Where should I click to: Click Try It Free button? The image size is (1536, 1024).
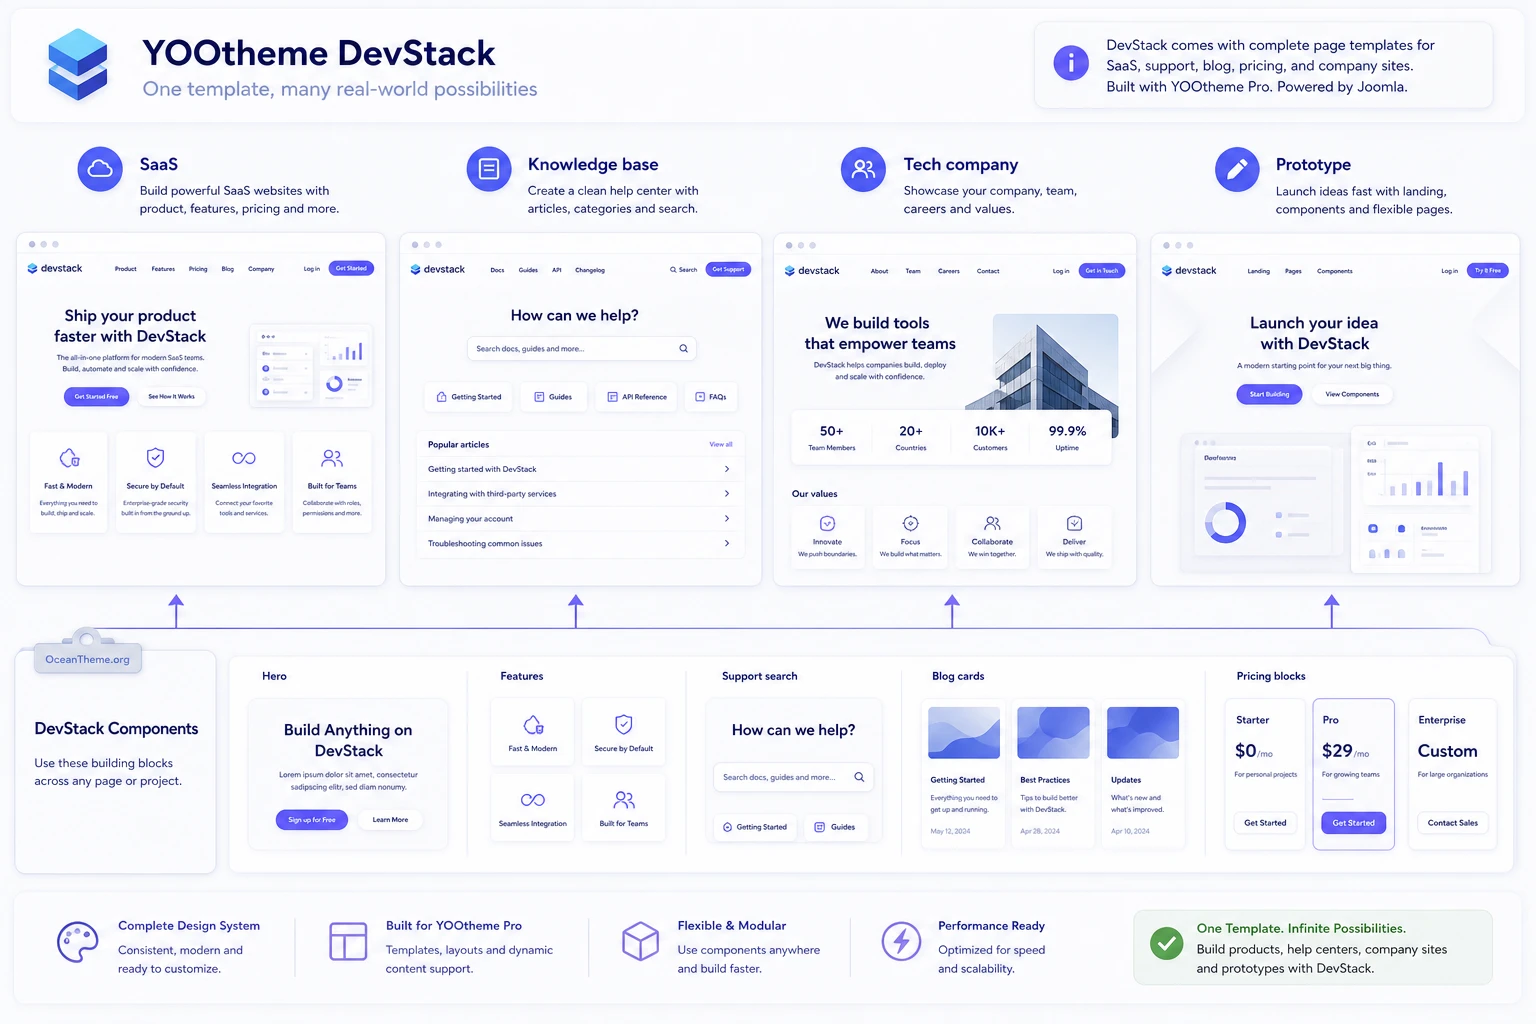pos(1488,271)
